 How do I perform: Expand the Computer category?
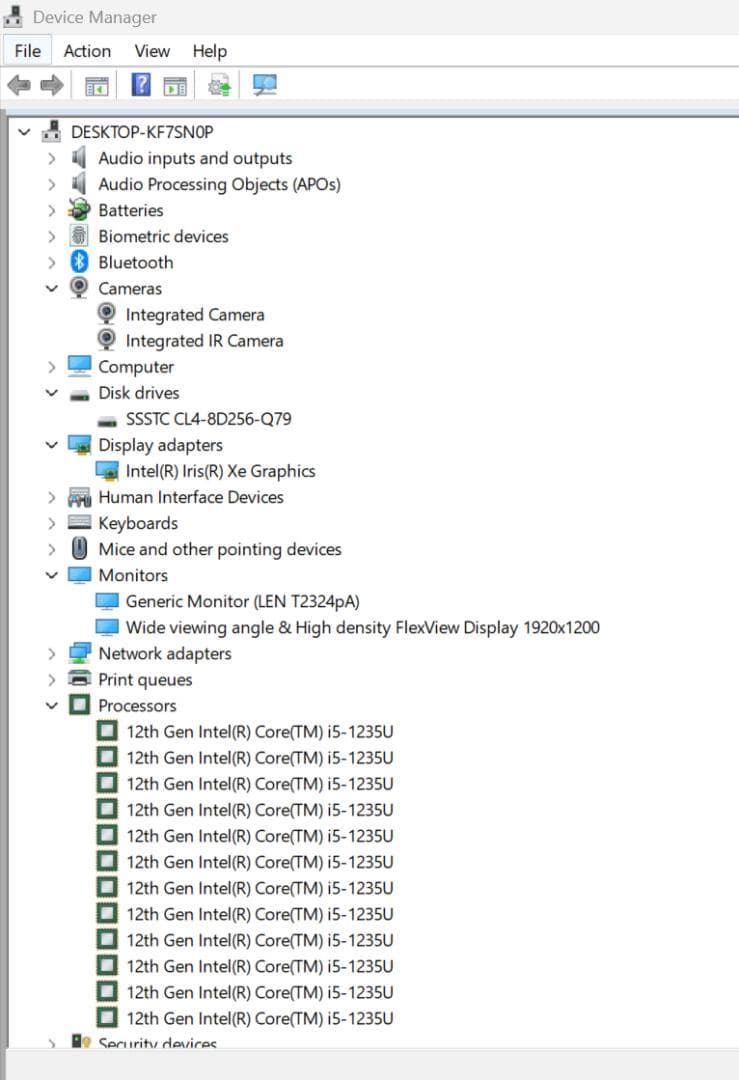(52, 367)
